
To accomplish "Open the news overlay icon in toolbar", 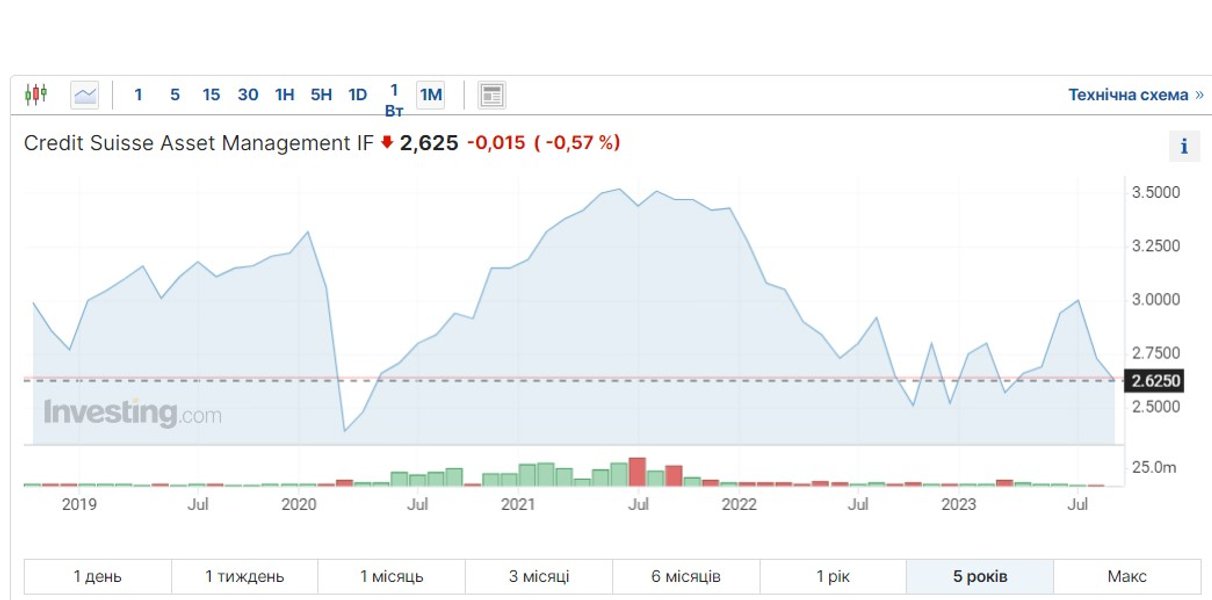I will point(491,95).
